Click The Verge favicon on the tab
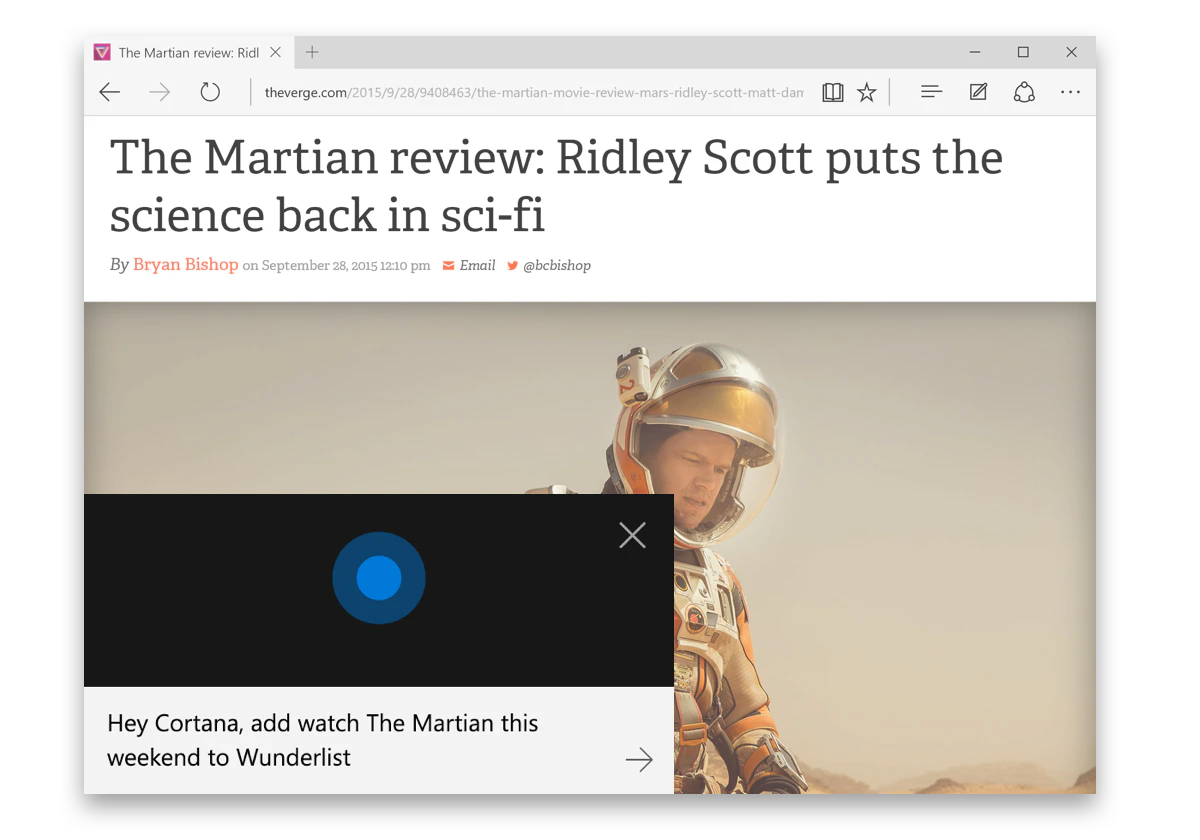The height and width of the screenshot is (840, 1200). click(x=102, y=52)
